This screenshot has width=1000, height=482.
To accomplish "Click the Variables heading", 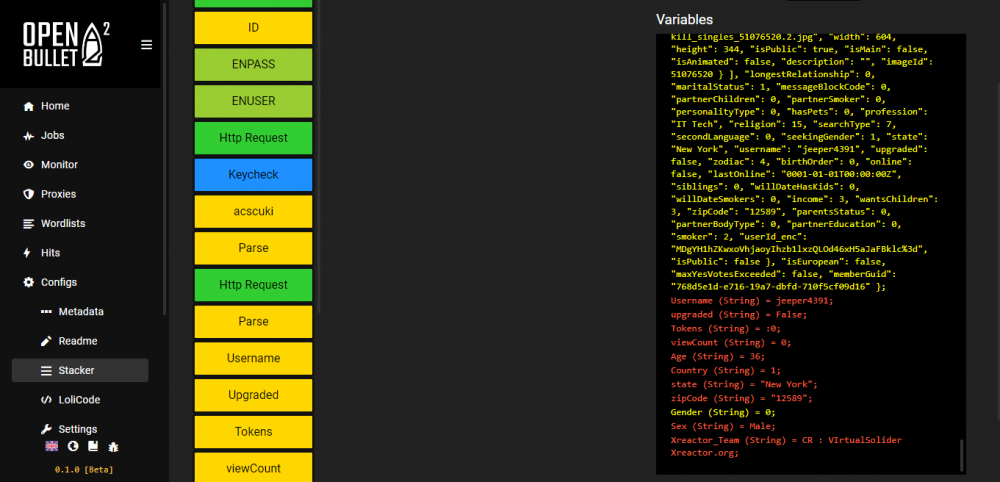I will point(684,20).
